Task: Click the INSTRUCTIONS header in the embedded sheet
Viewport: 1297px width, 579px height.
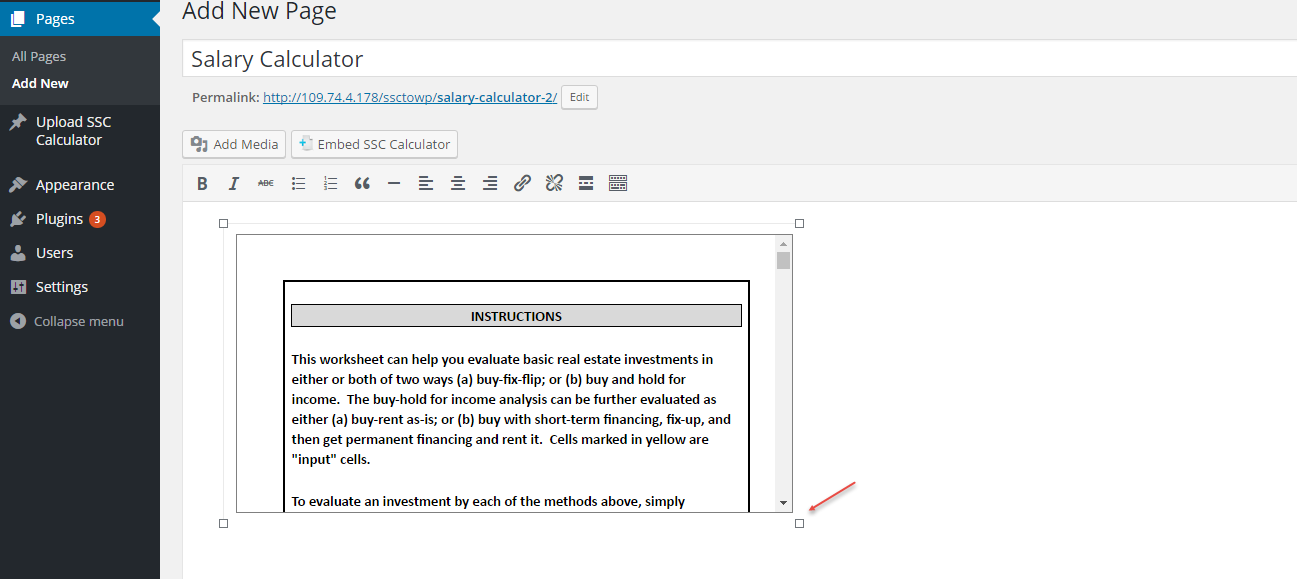Action: click(x=516, y=316)
